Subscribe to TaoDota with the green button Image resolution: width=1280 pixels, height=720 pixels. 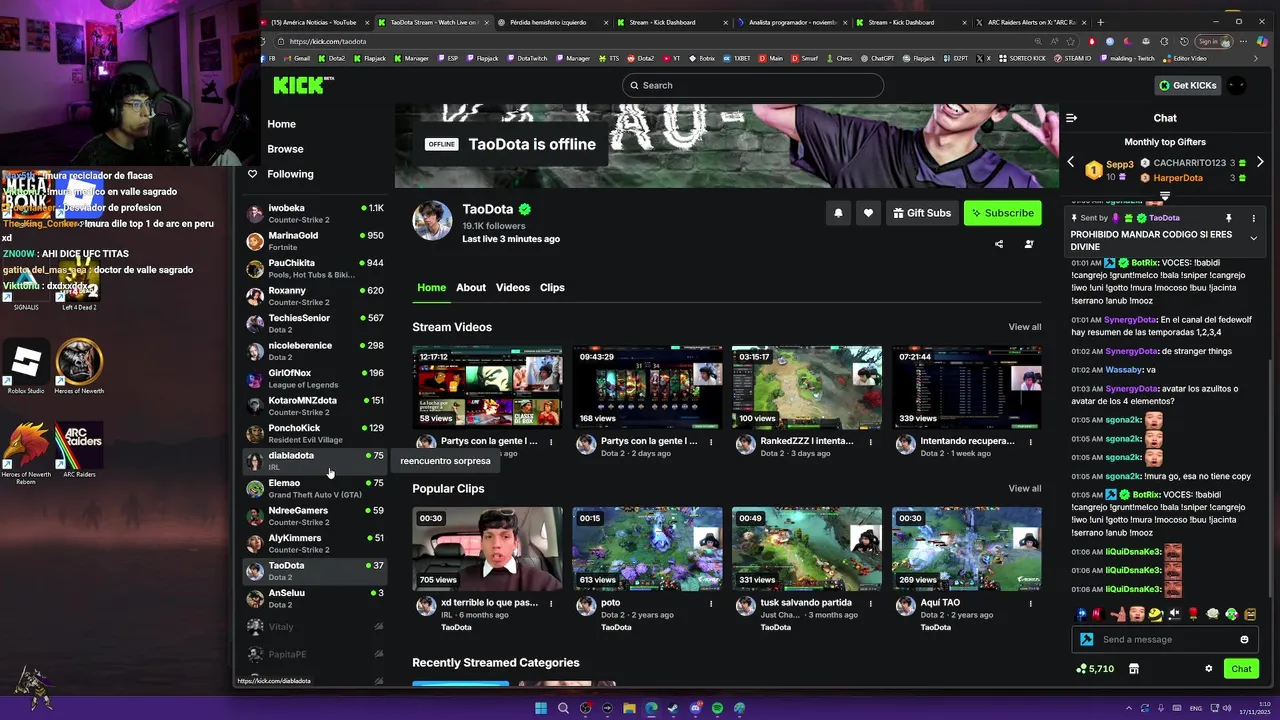(1002, 213)
